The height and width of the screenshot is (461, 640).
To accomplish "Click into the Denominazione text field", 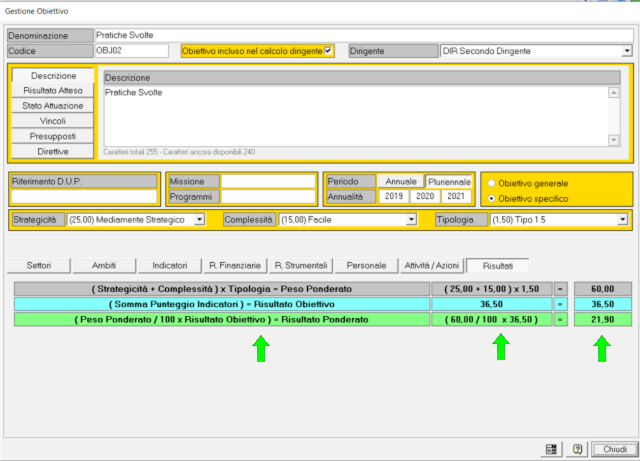I will (360, 35).
